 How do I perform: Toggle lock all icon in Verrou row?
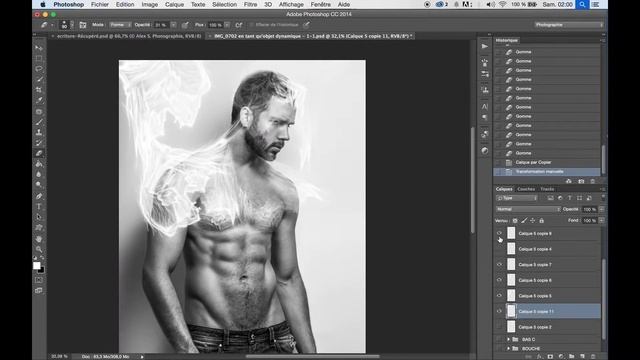point(542,220)
